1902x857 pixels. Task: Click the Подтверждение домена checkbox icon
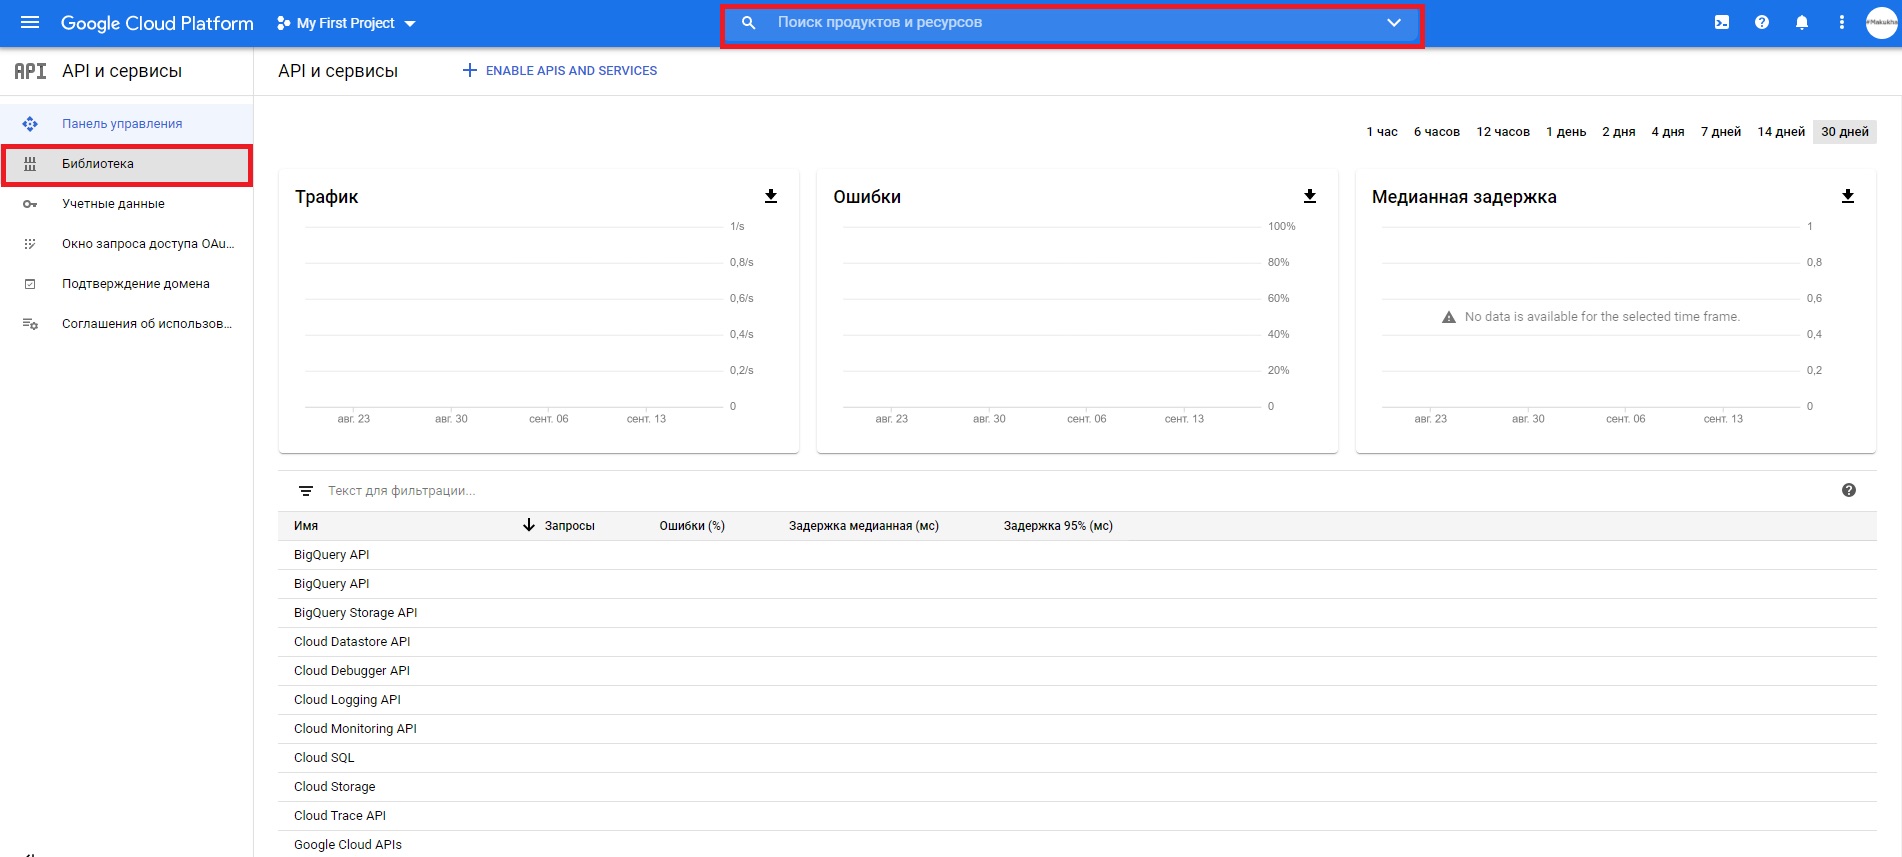[30, 284]
